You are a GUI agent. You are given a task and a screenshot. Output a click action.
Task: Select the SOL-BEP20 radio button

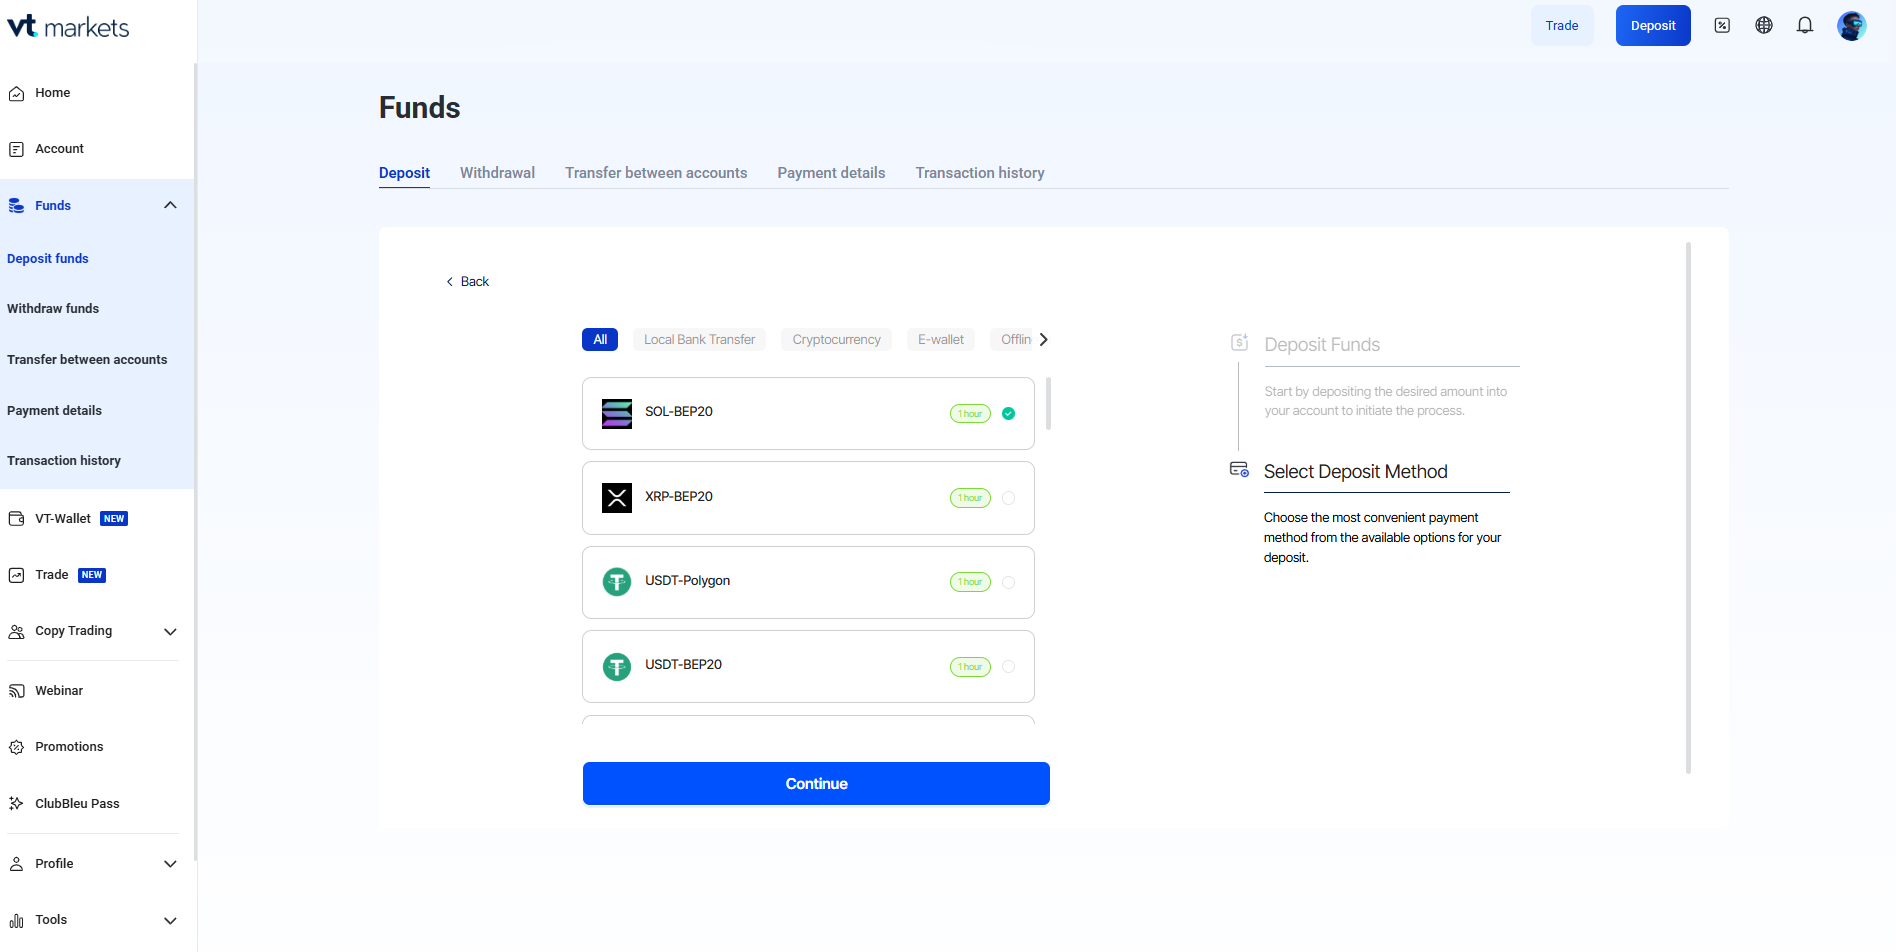[x=1008, y=413]
